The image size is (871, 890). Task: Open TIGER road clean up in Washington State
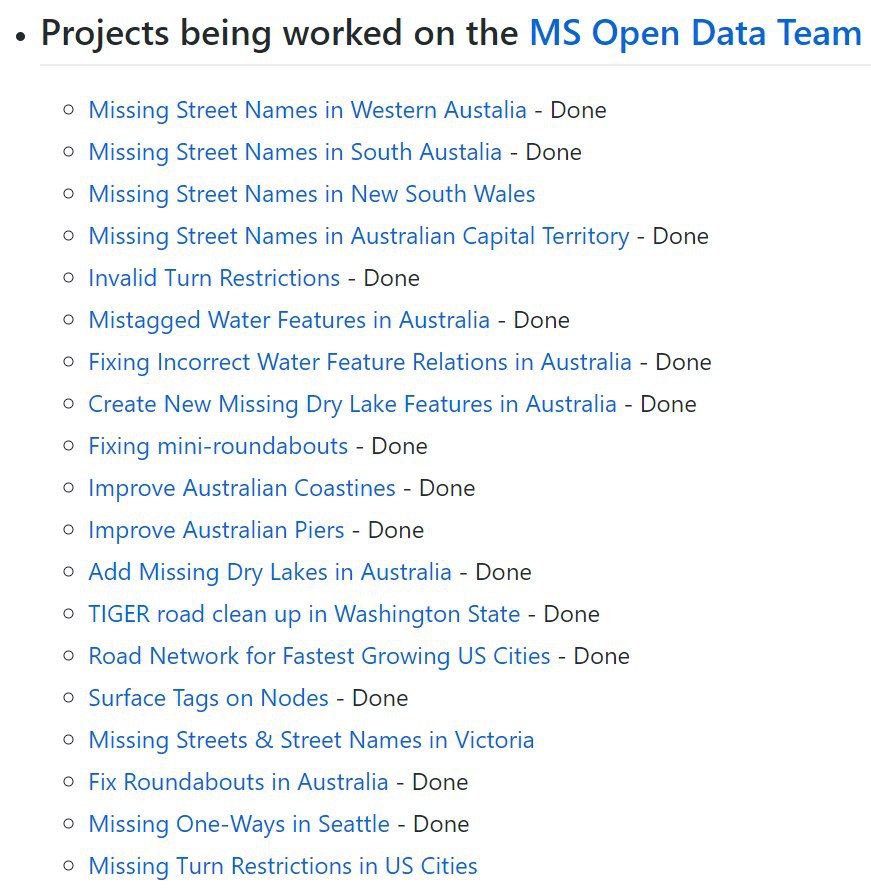tap(305, 614)
